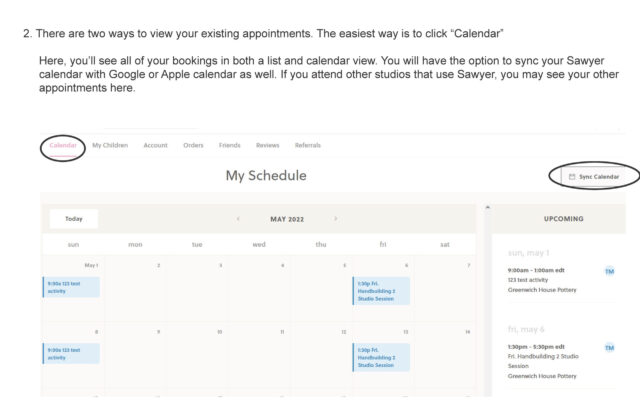
Task: Click the scroll up arrow beside the calendar
Action: click(x=487, y=207)
